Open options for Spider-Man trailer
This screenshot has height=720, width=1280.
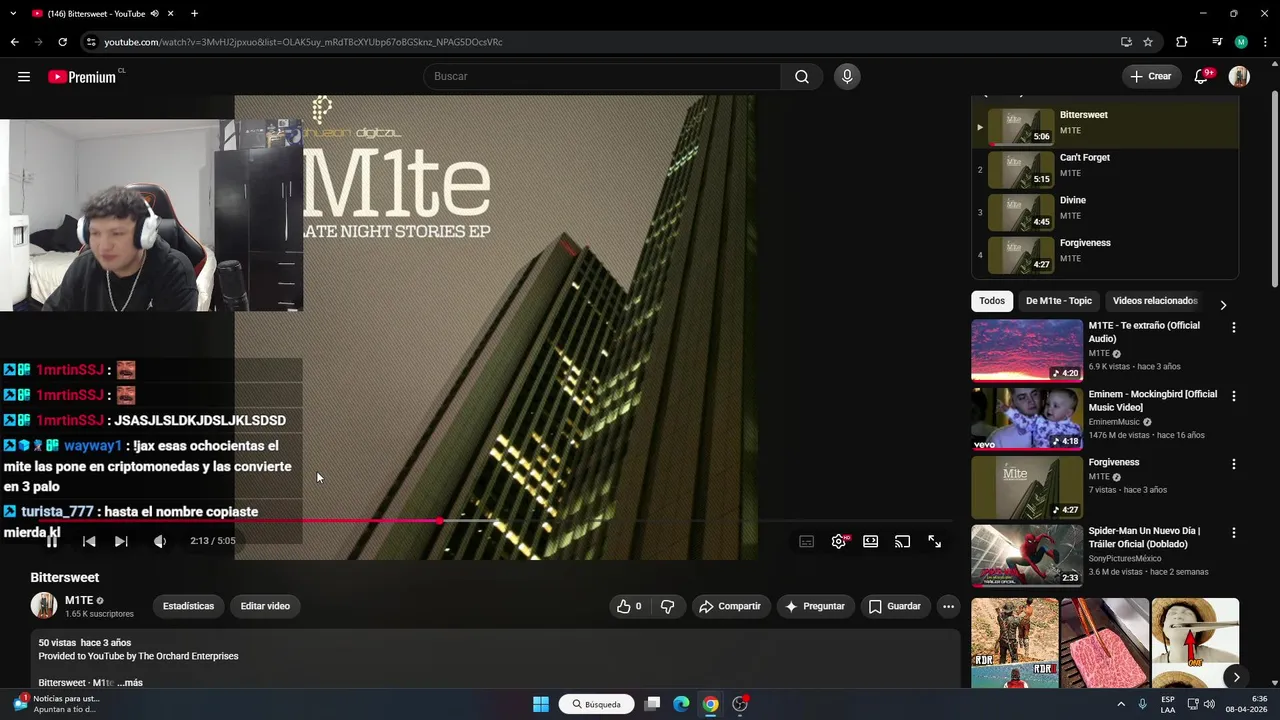(1233, 533)
